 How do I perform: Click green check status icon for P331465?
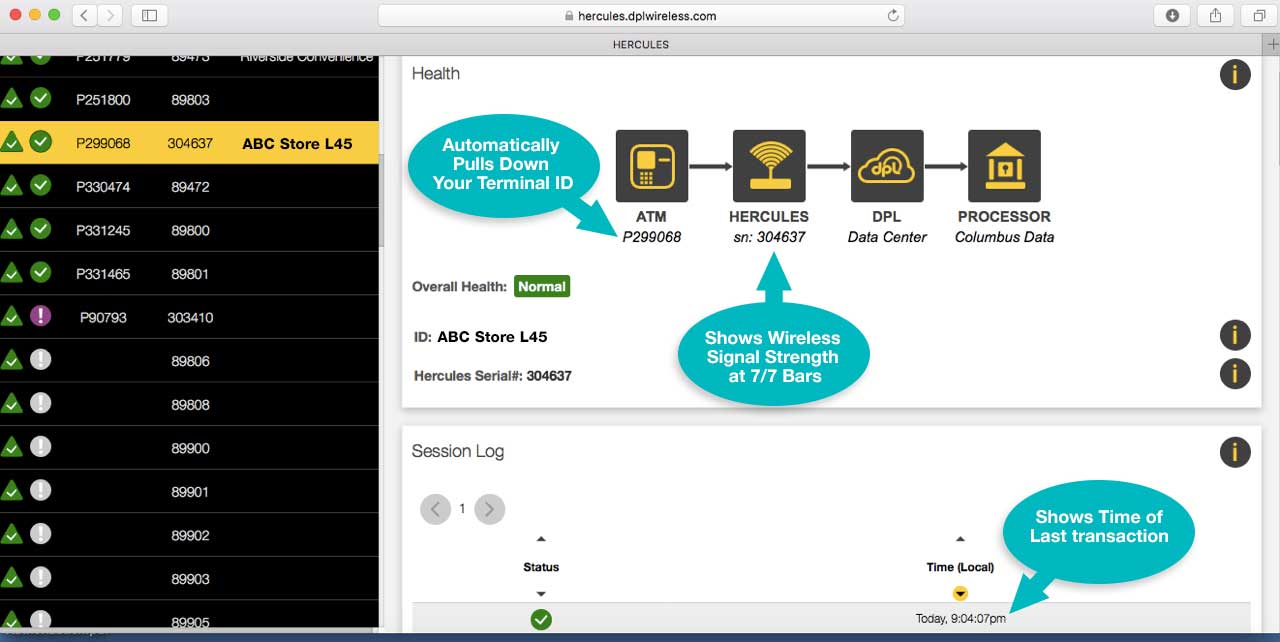click(40, 273)
